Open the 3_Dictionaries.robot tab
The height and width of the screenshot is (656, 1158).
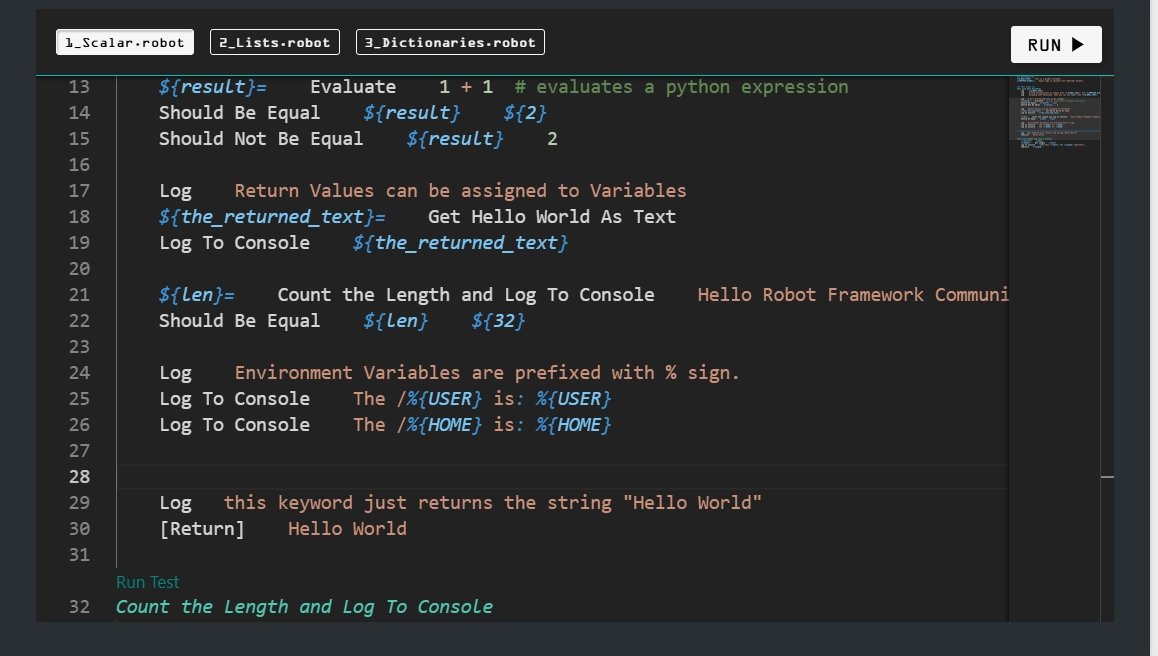pos(450,42)
